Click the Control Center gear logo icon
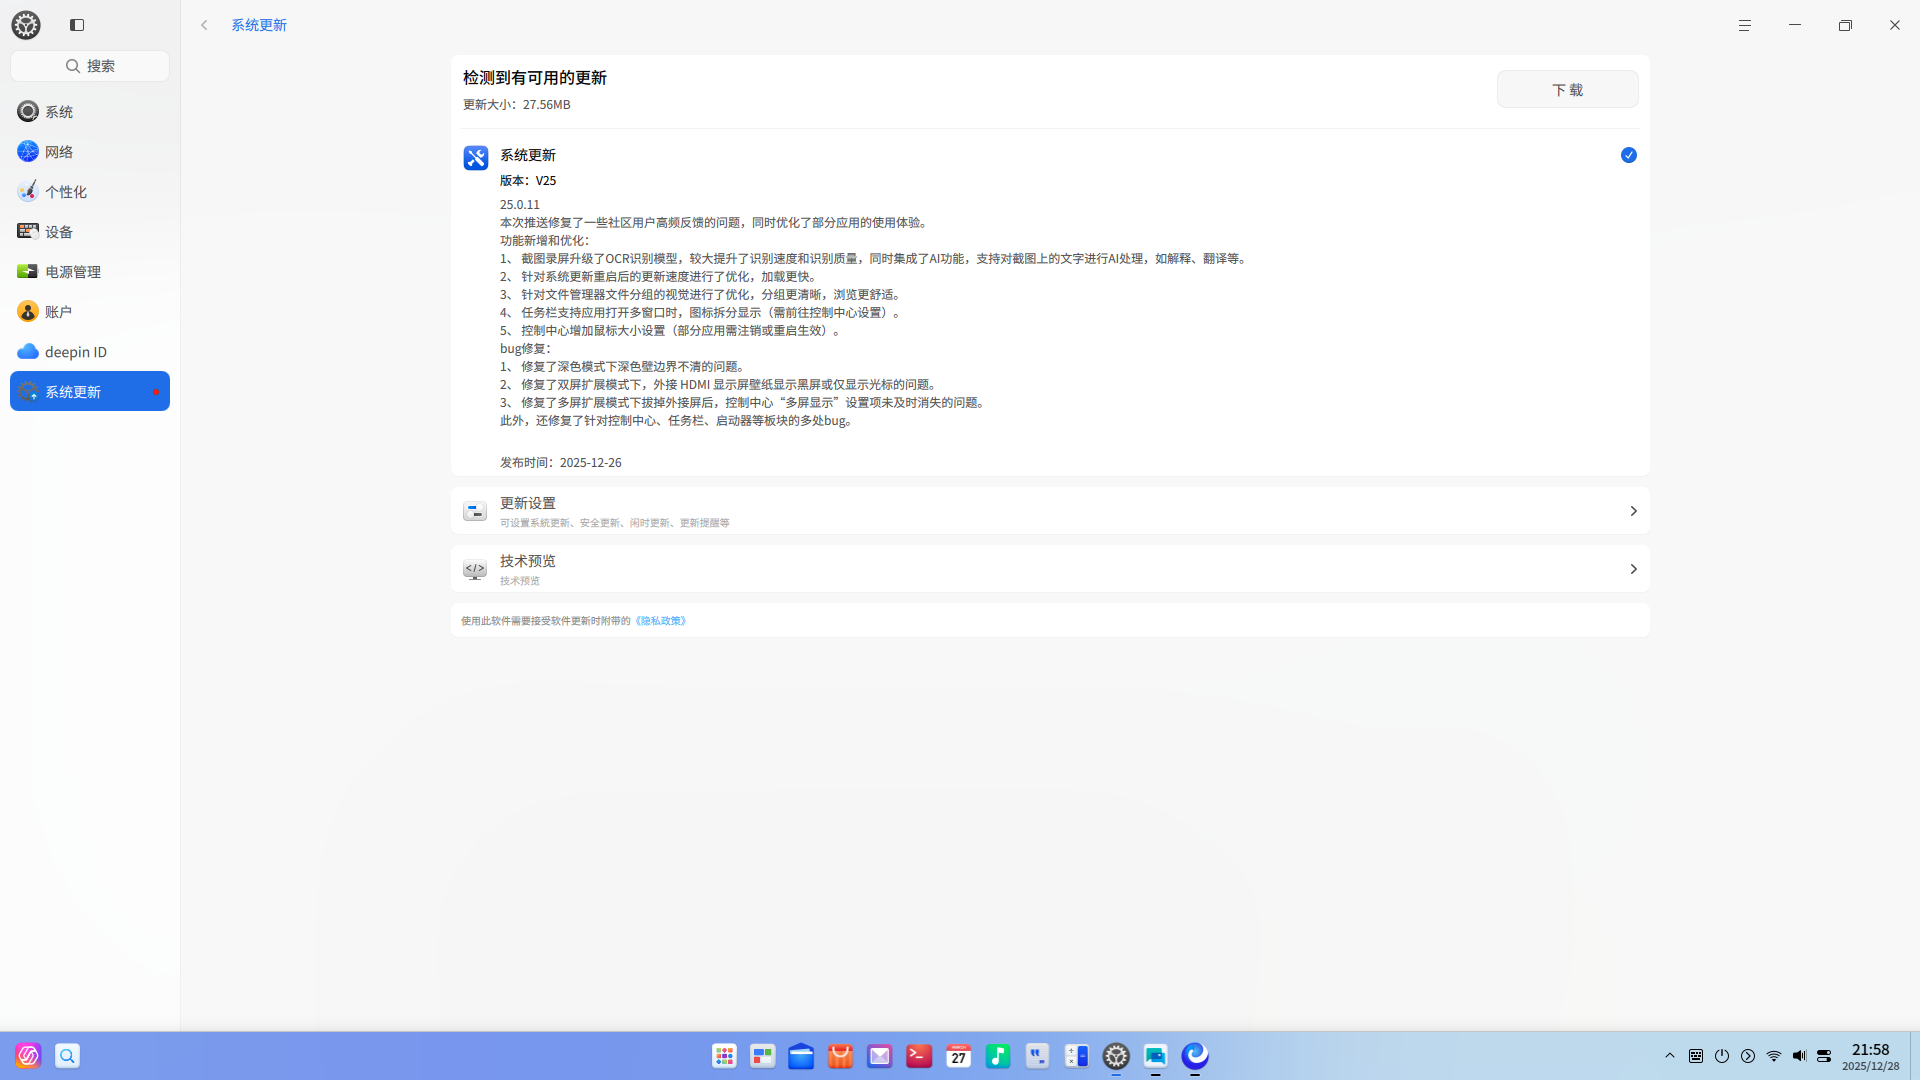The image size is (1920, 1080). coord(26,25)
